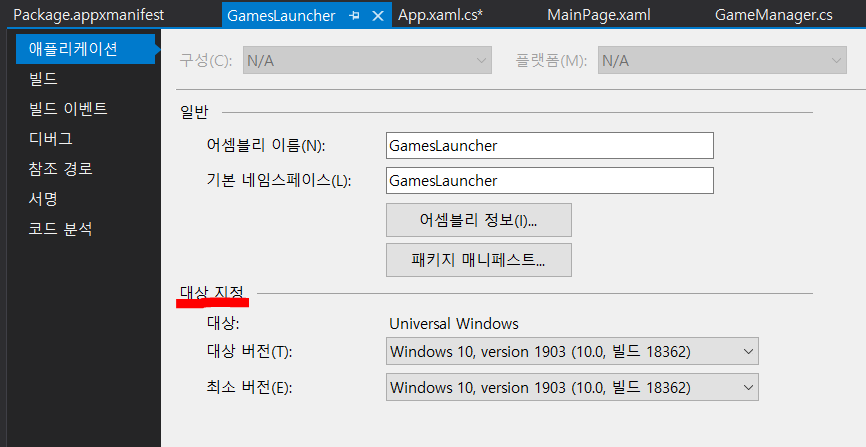Click the 패키지 매니페스트... button
Viewport: 866px width, 447px height.
(x=478, y=260)
